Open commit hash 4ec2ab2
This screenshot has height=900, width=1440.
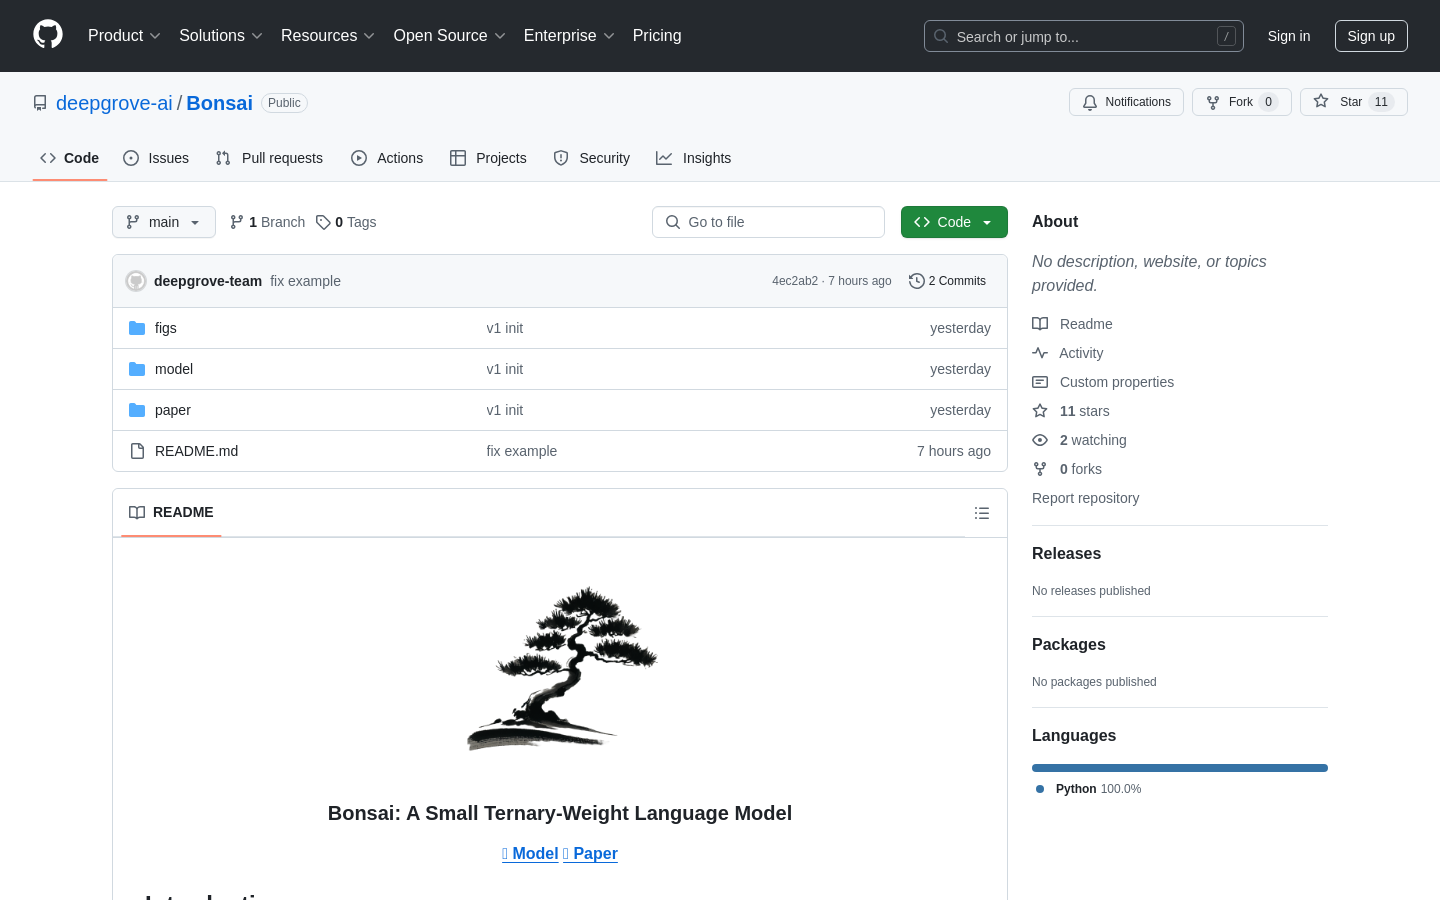(795, 281)
